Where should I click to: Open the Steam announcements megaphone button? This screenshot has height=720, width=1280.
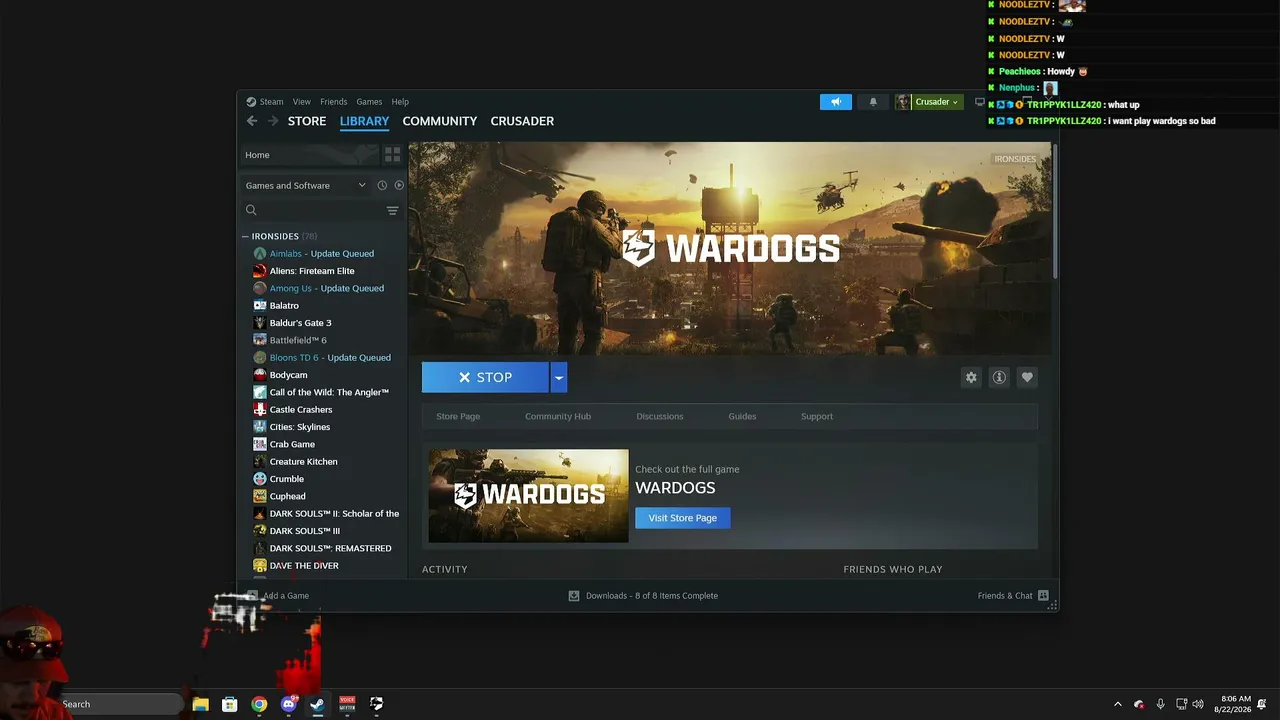point(836,102)
